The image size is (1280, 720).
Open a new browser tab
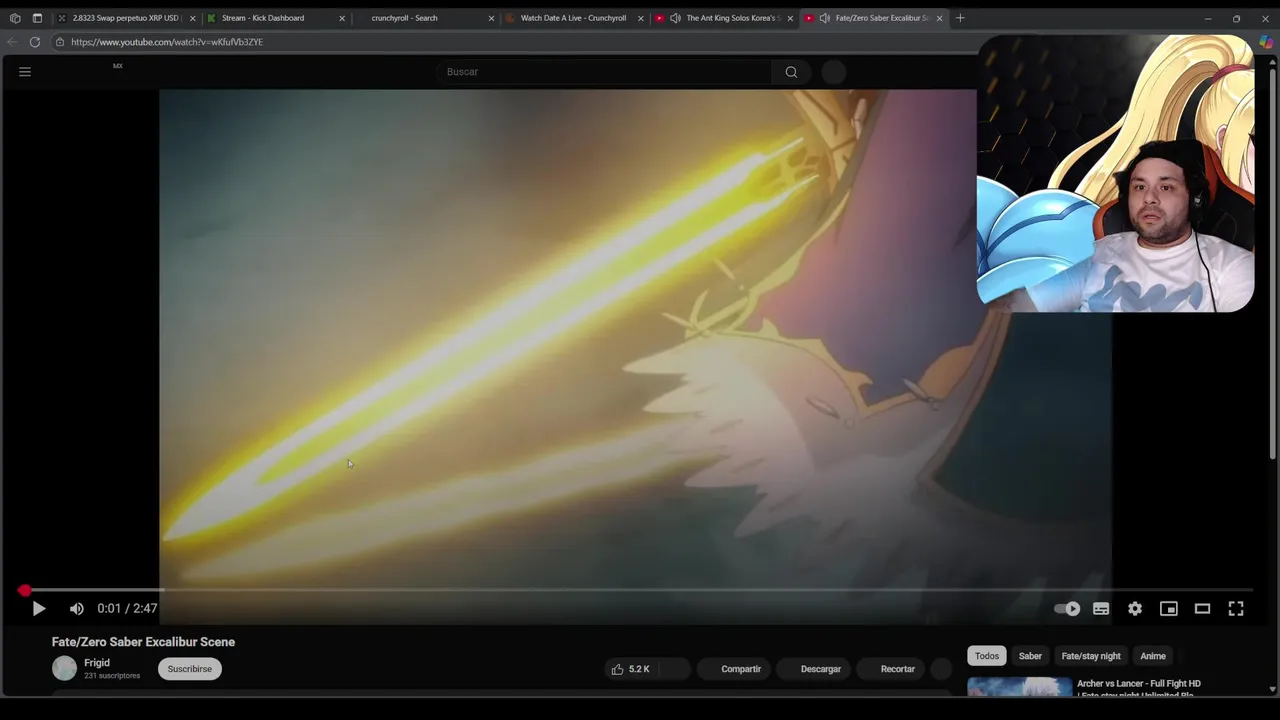(960, 18)
